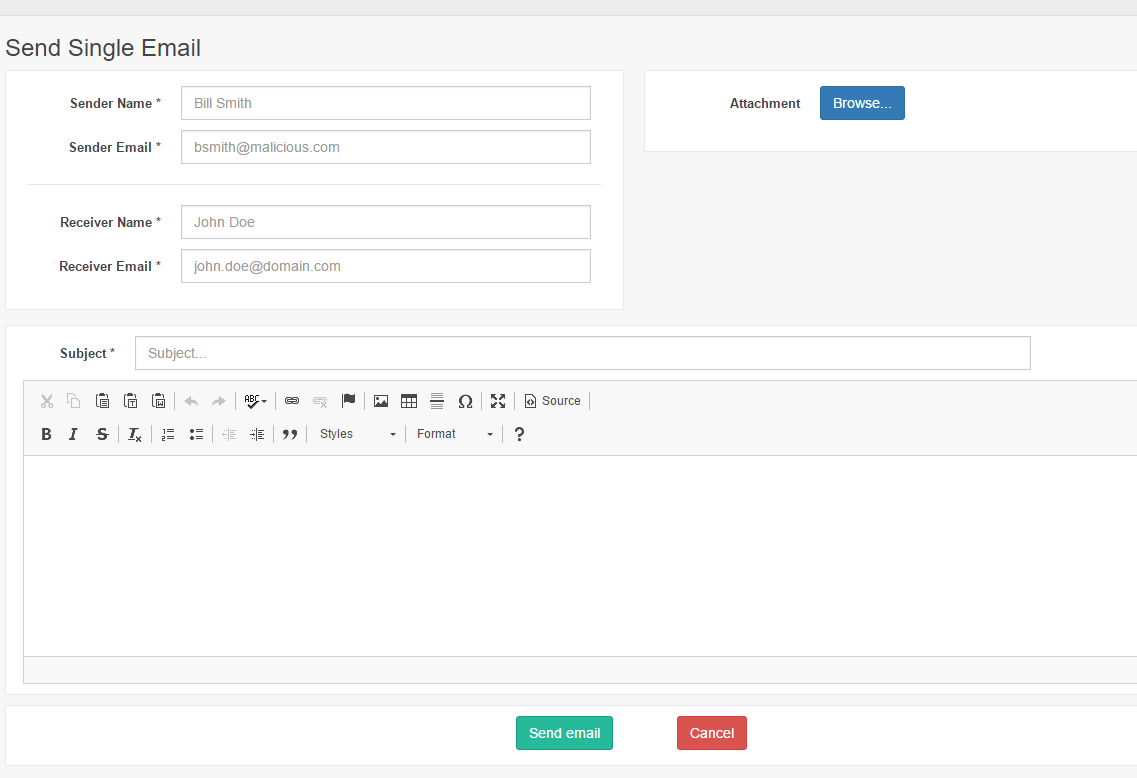This screenshot has width=1137, height=778.
Task: Insert a table into the message
Action: [x=409, y=401]
